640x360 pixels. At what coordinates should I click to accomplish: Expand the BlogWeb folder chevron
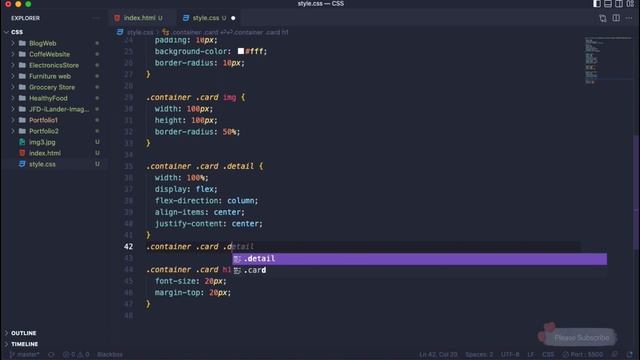coord(13,43)
